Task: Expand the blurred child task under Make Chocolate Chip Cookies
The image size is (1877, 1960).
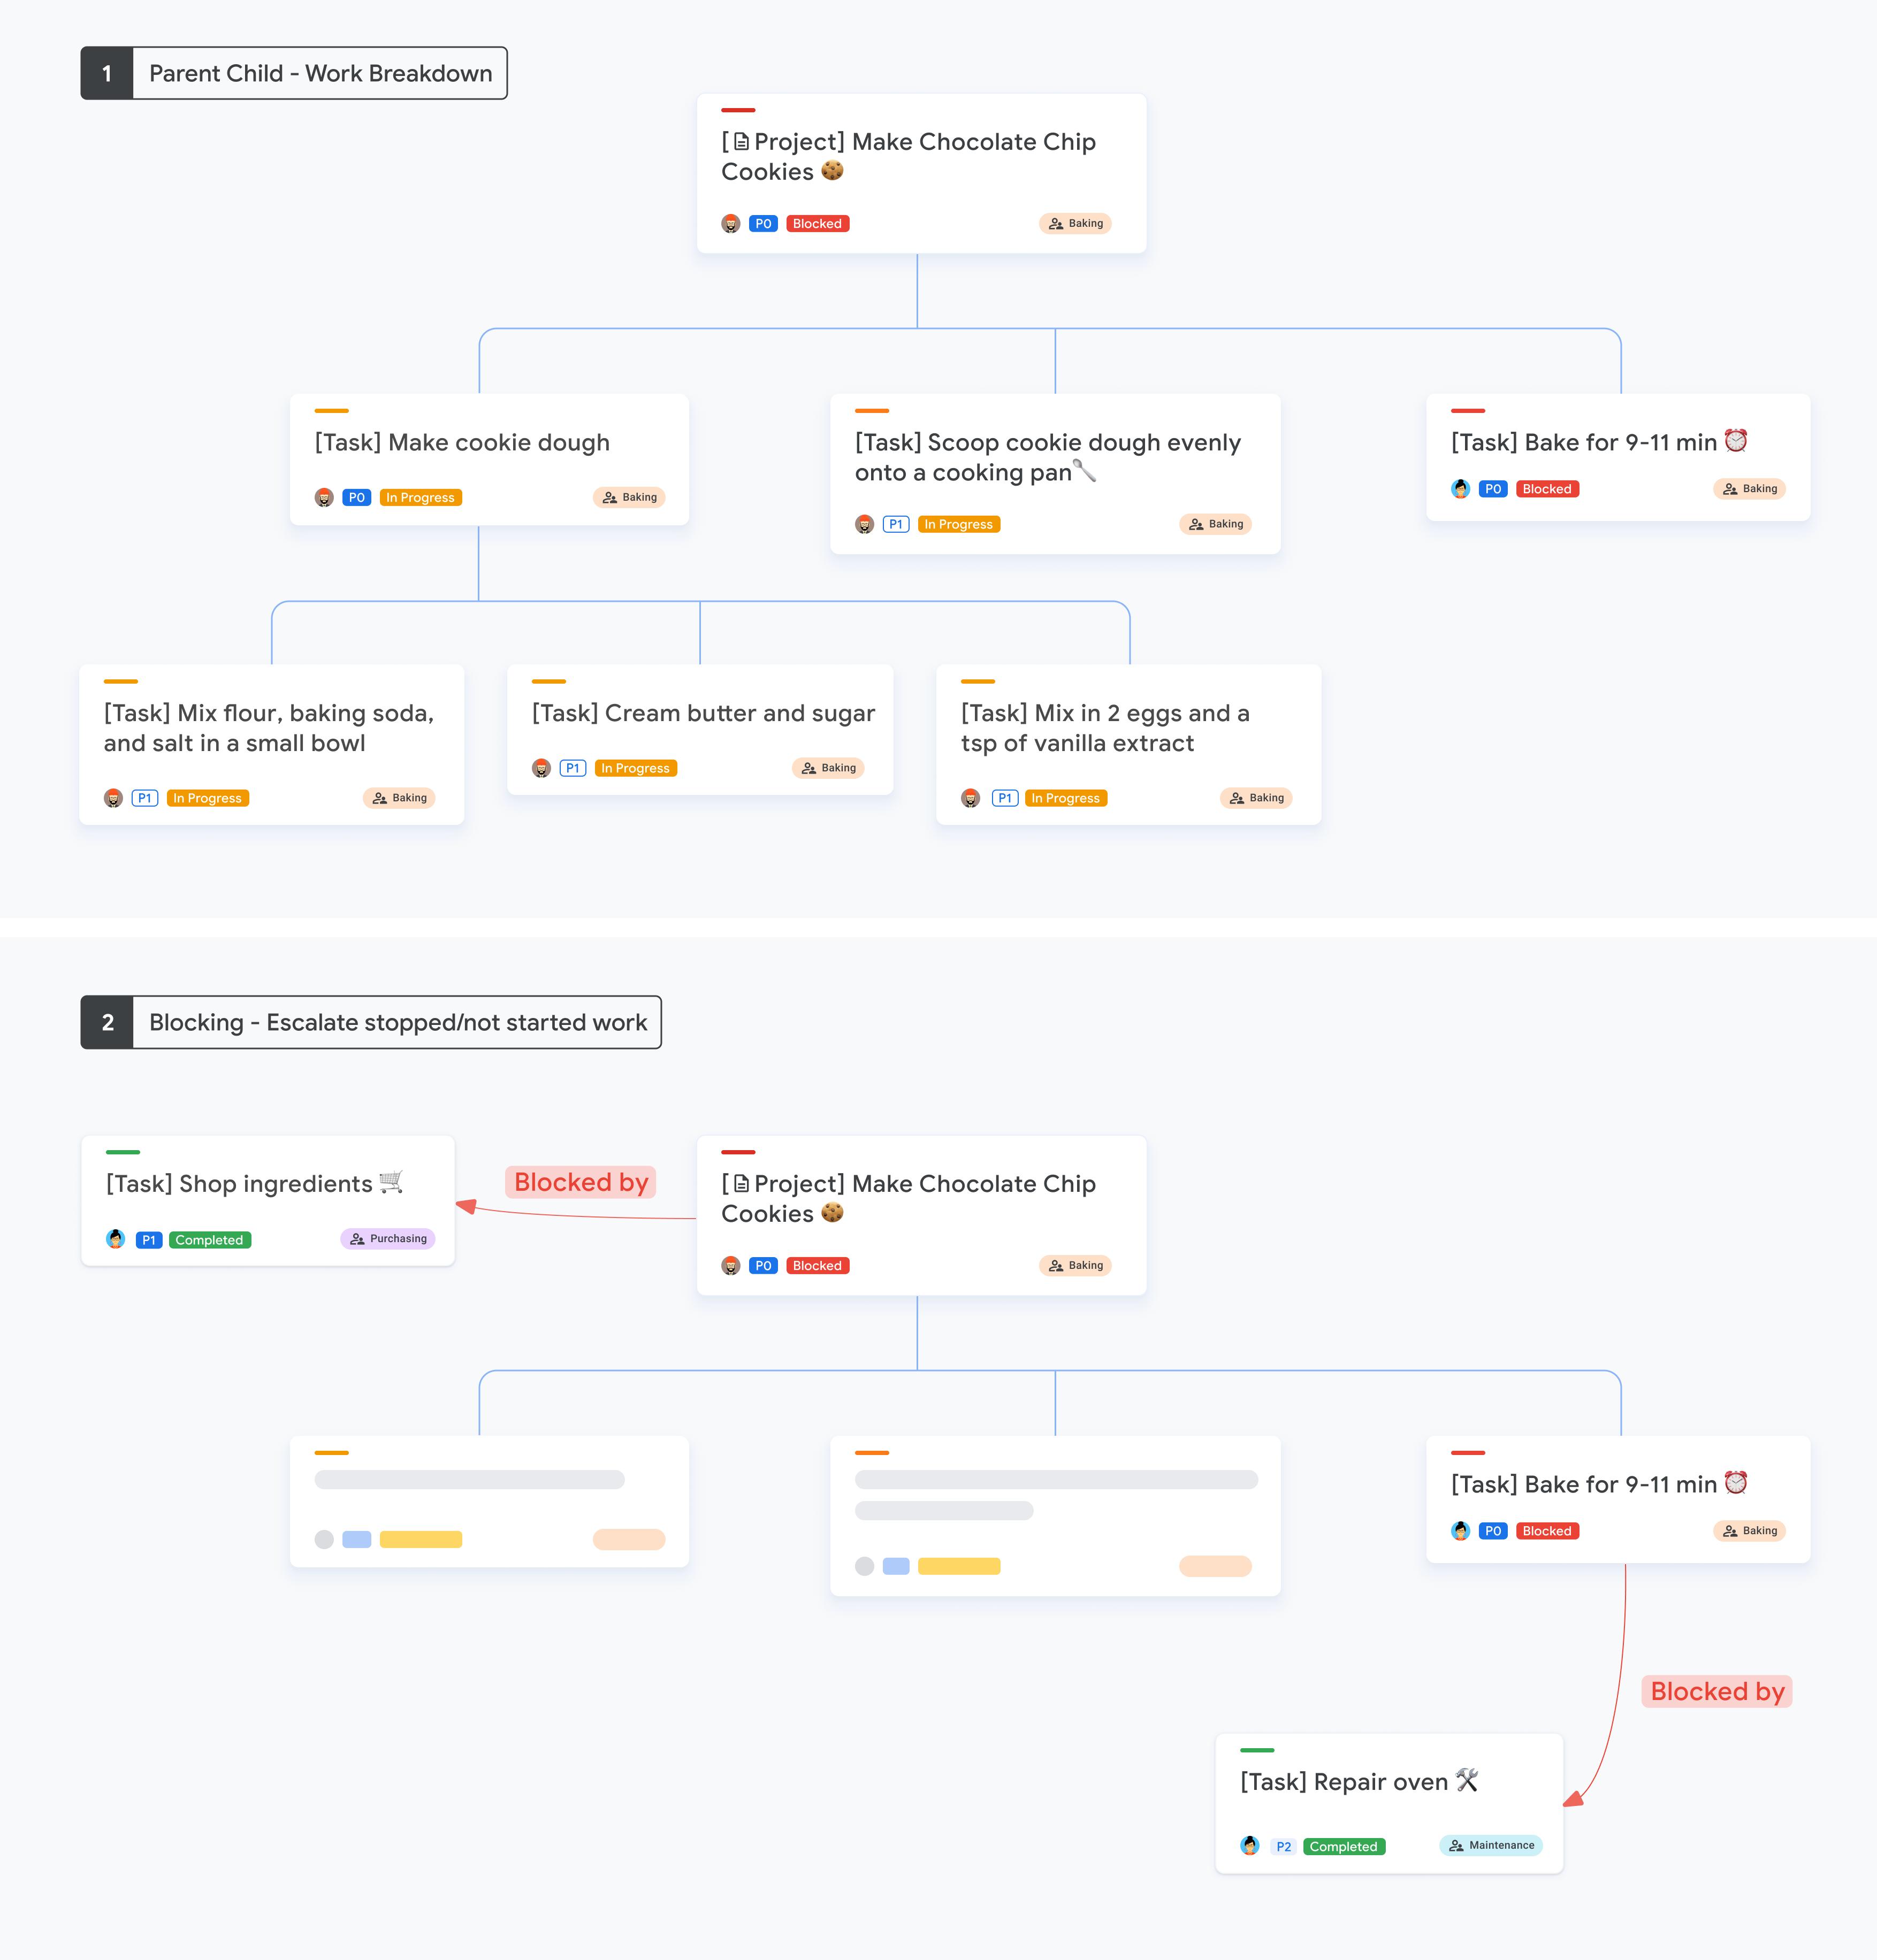Action: point(490,1496)
